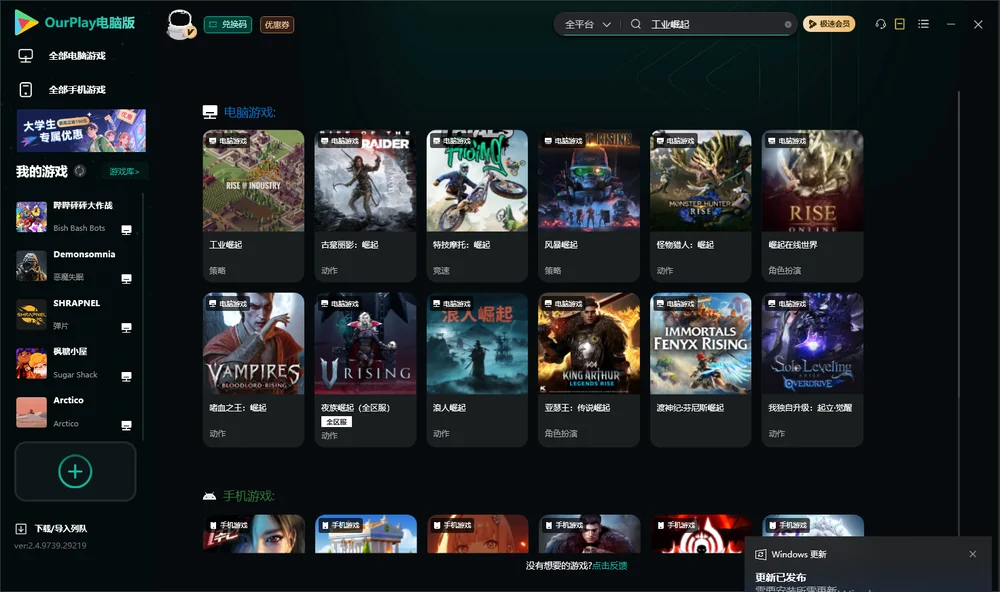This screenshot has height=592, width=1000.
Task: Expand the 全平台 platform dropdown
Action: click(588, 24)
